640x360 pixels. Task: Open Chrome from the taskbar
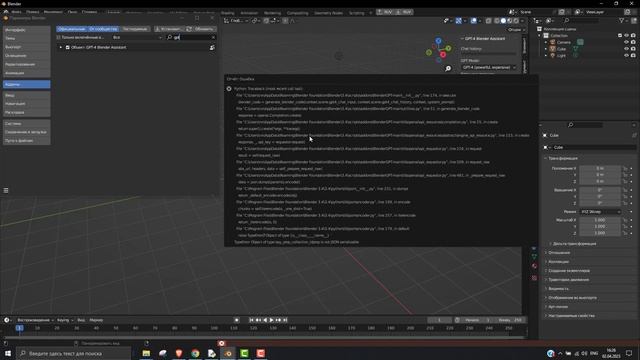tap(195, 353)
